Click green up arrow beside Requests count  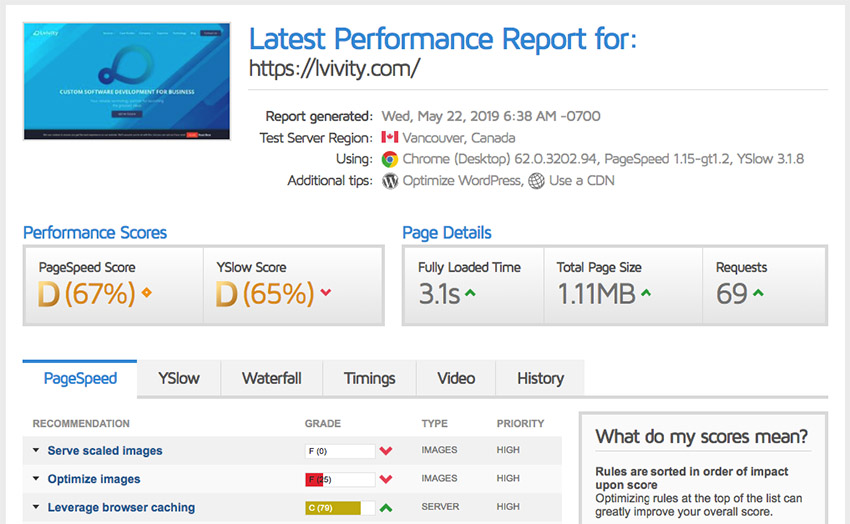758,293
